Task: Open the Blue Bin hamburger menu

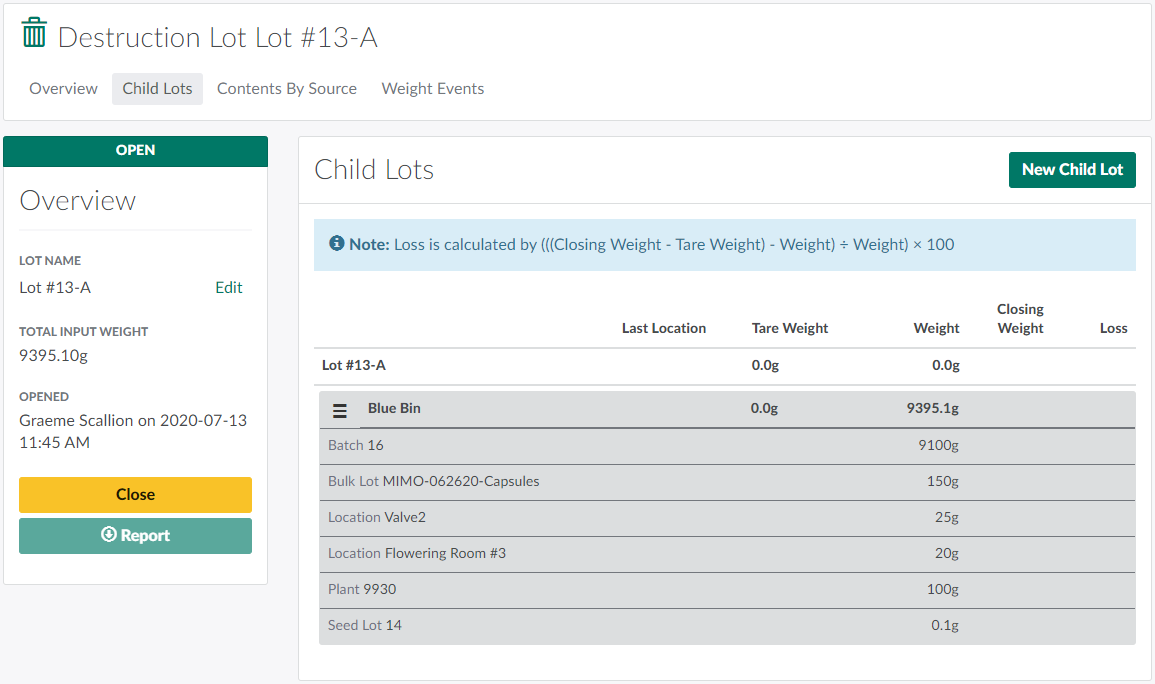Action: [x=339, y=410]
